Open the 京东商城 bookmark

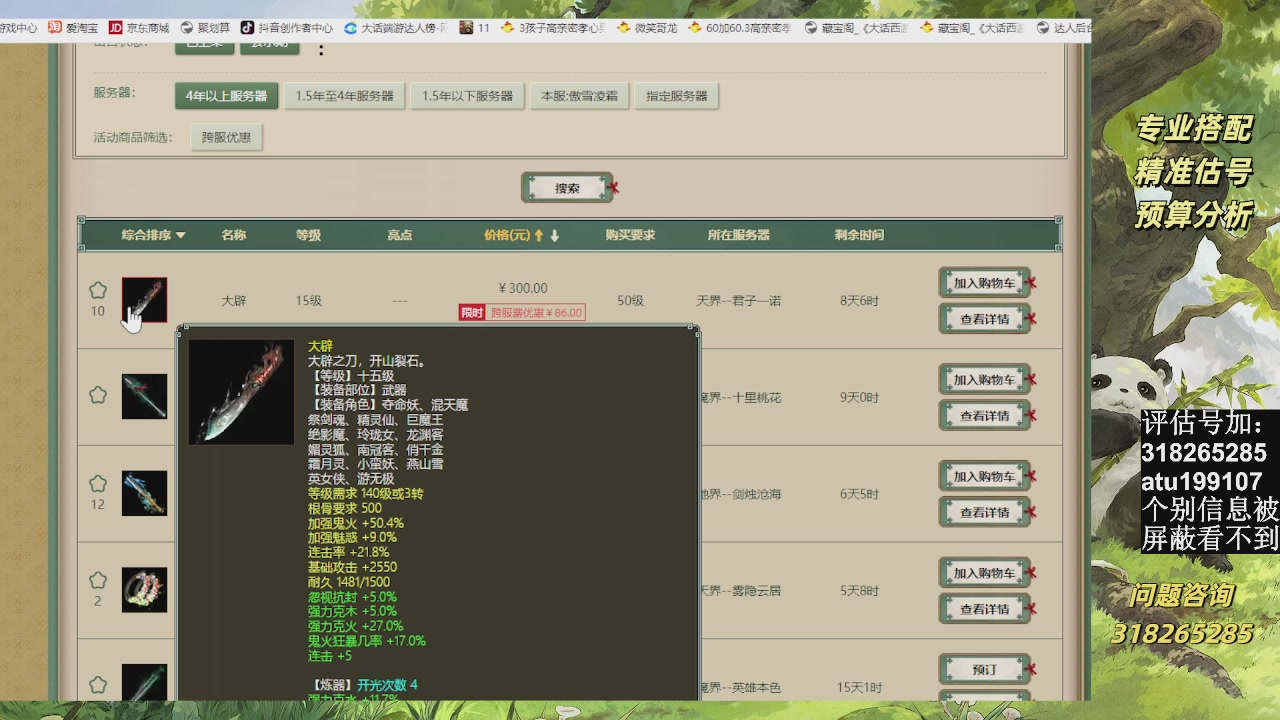(139, 28)
